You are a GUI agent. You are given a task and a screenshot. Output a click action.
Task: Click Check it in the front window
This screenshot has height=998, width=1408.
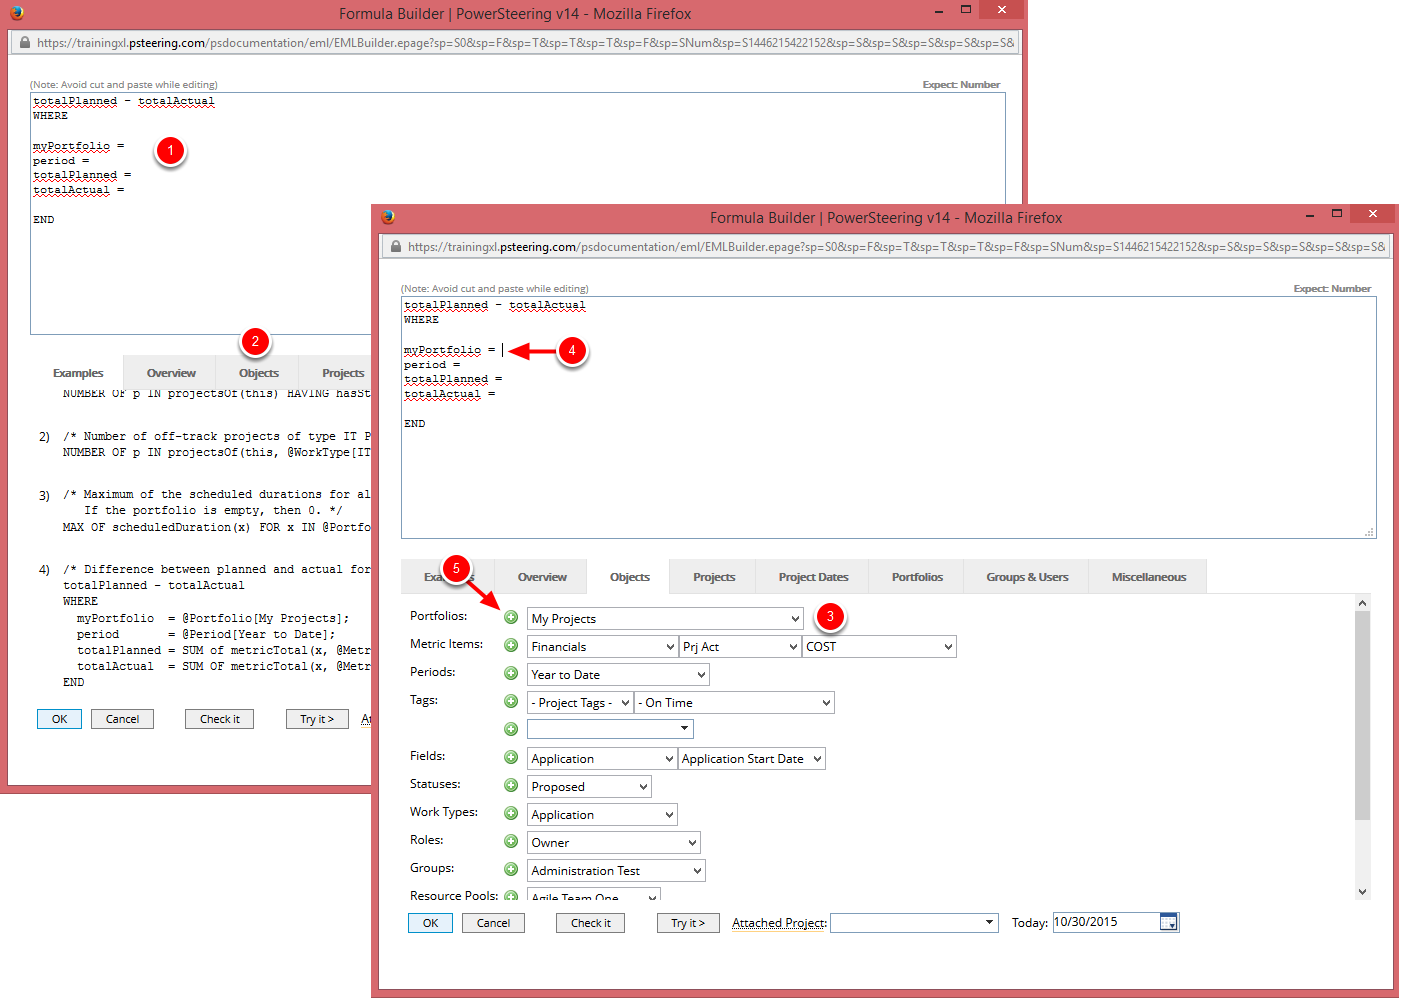pos(591,923)
